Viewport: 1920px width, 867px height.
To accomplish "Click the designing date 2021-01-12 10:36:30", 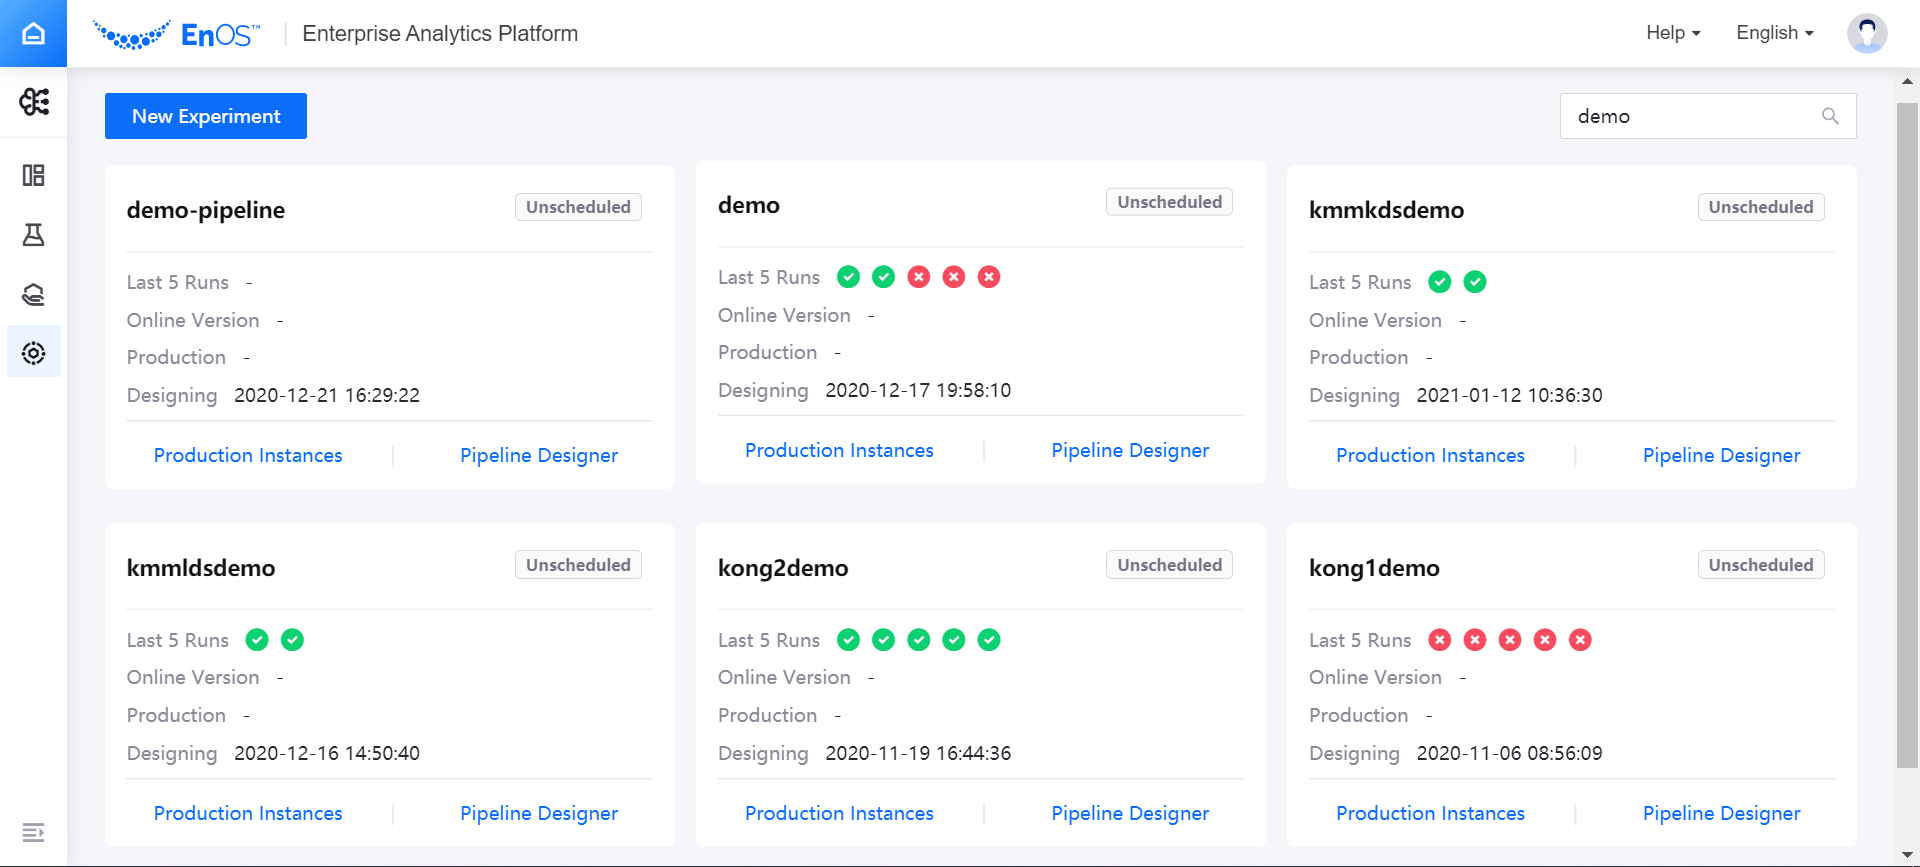I will tap(1509, 395).
